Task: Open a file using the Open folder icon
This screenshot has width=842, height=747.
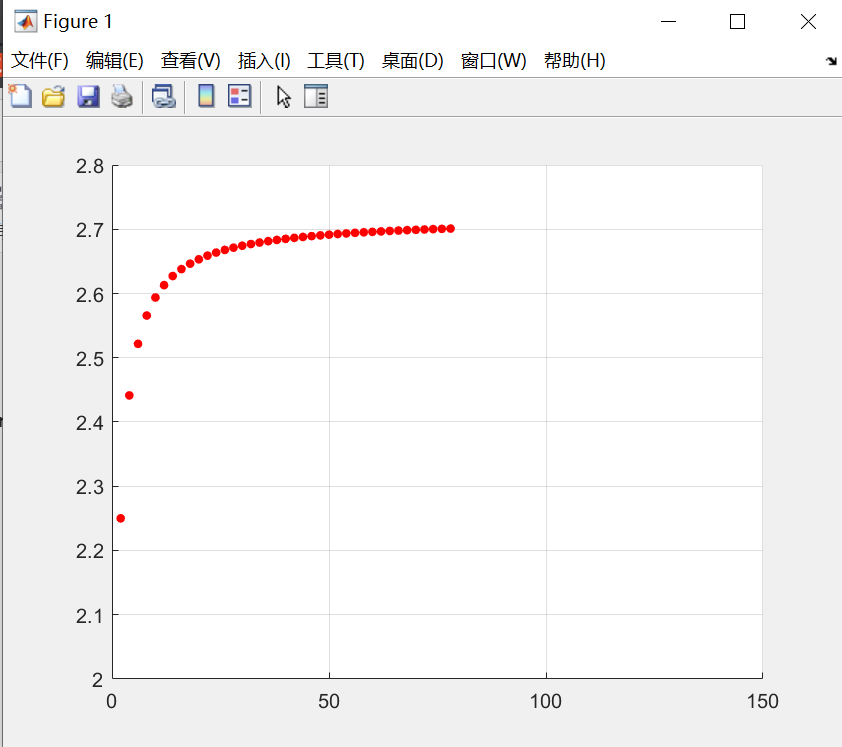Action: 53,96
